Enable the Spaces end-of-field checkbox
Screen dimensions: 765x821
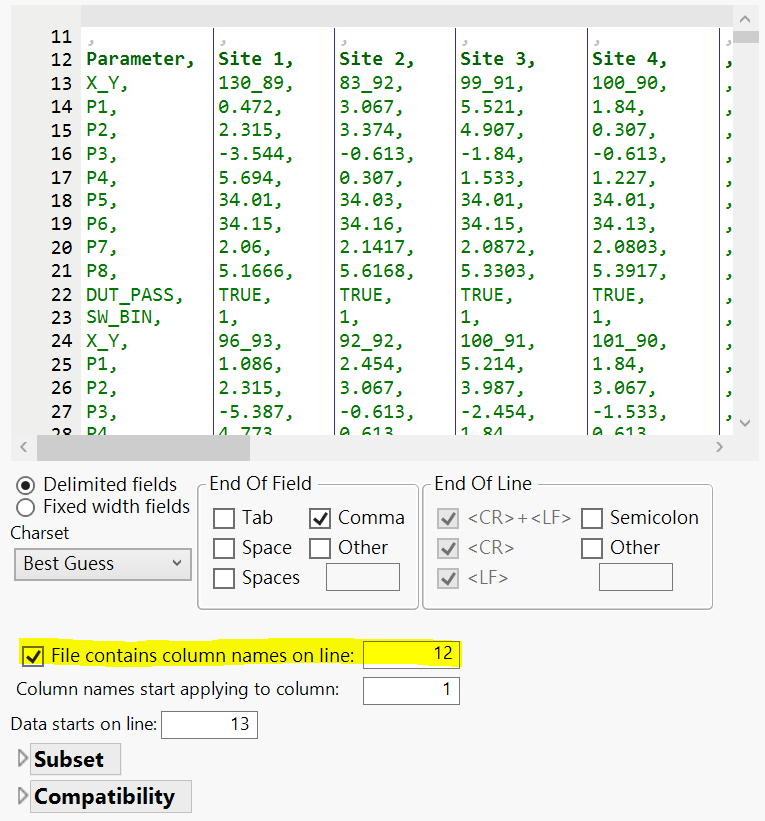tap(224, 578)
